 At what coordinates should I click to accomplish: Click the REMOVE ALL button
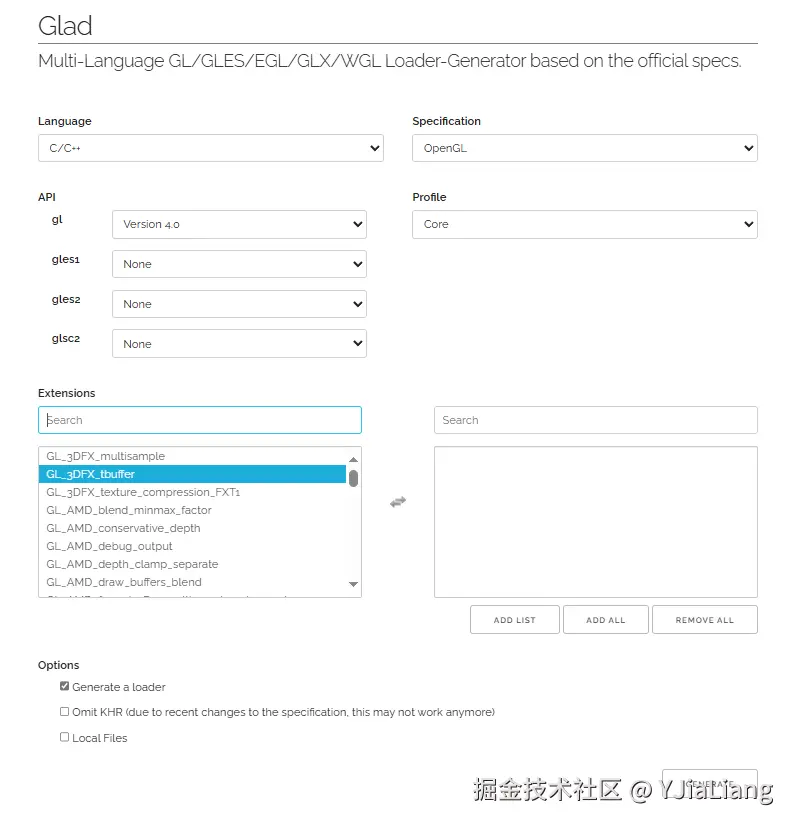pyautogui.click(x=705, y=620)
